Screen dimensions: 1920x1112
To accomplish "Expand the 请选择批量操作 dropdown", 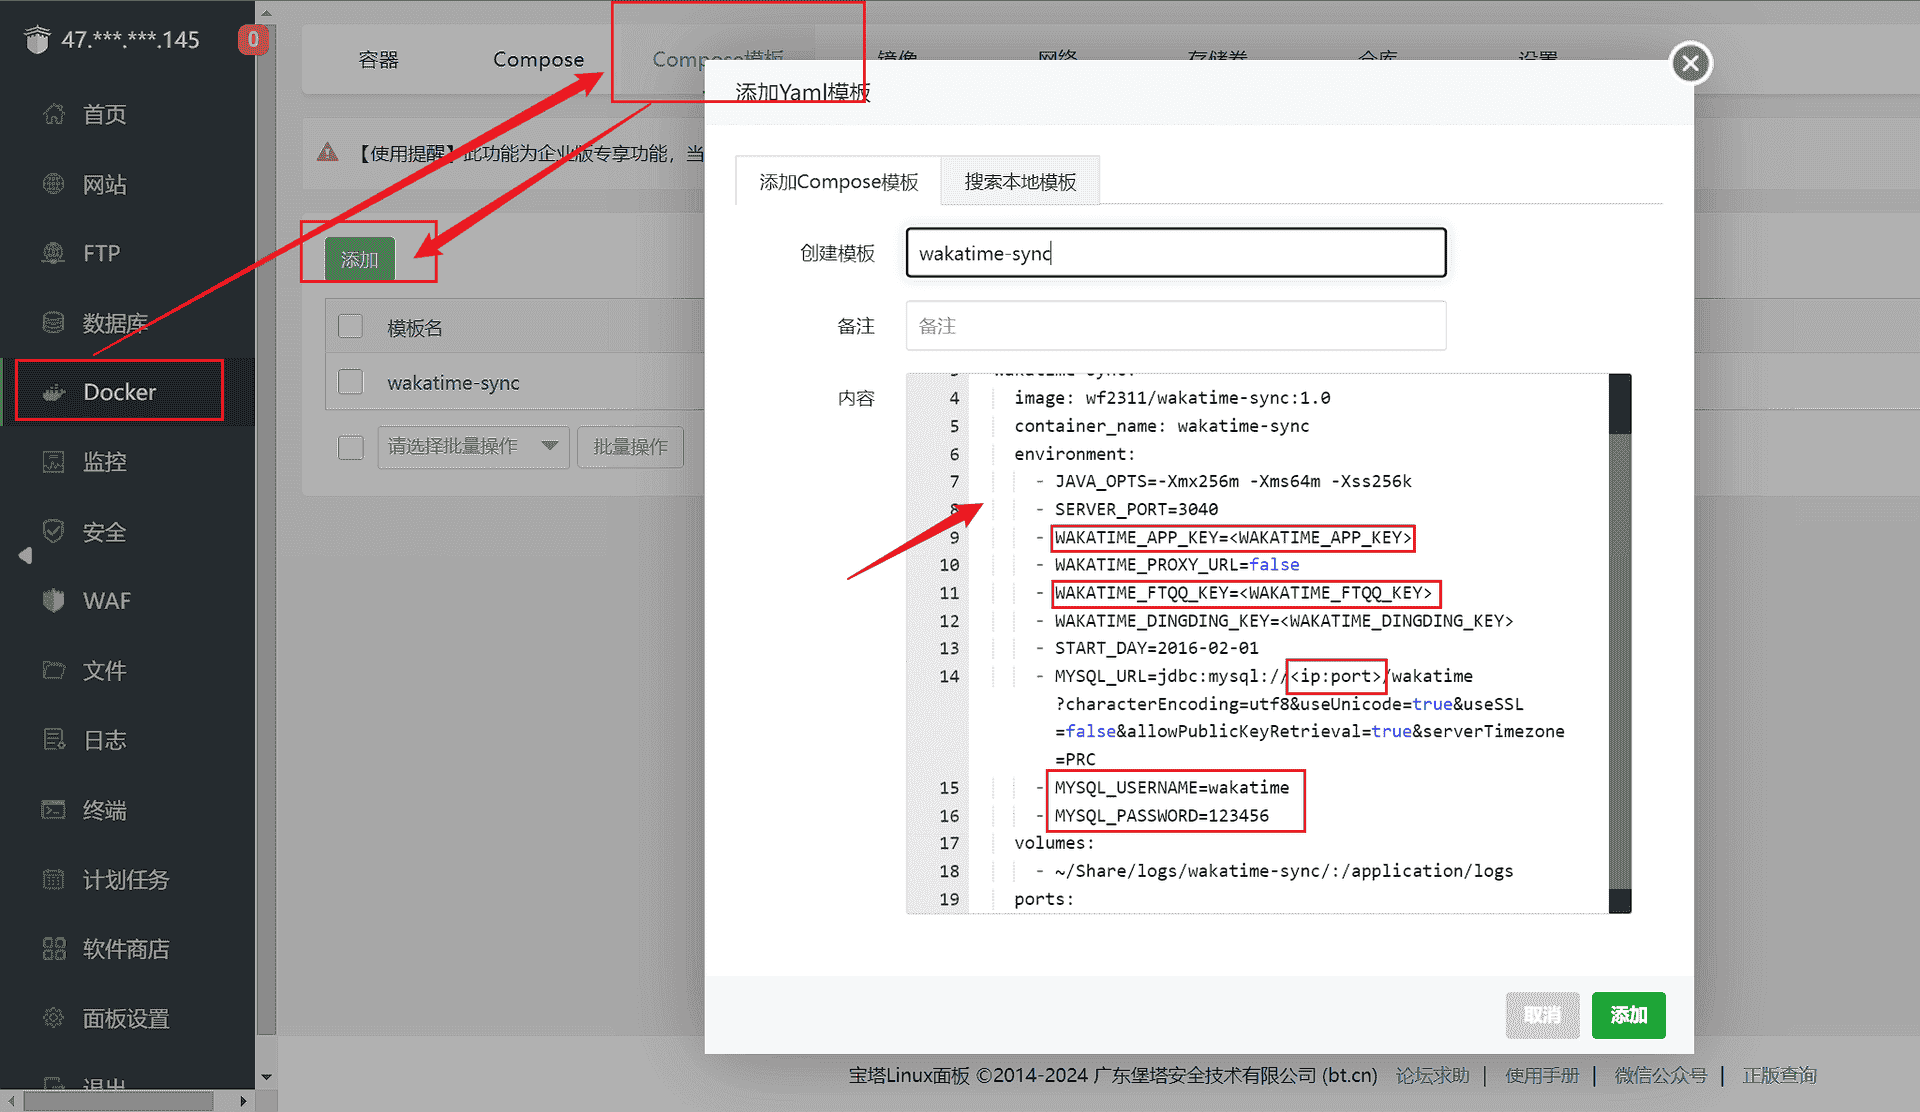I will (x=472, y=446).
